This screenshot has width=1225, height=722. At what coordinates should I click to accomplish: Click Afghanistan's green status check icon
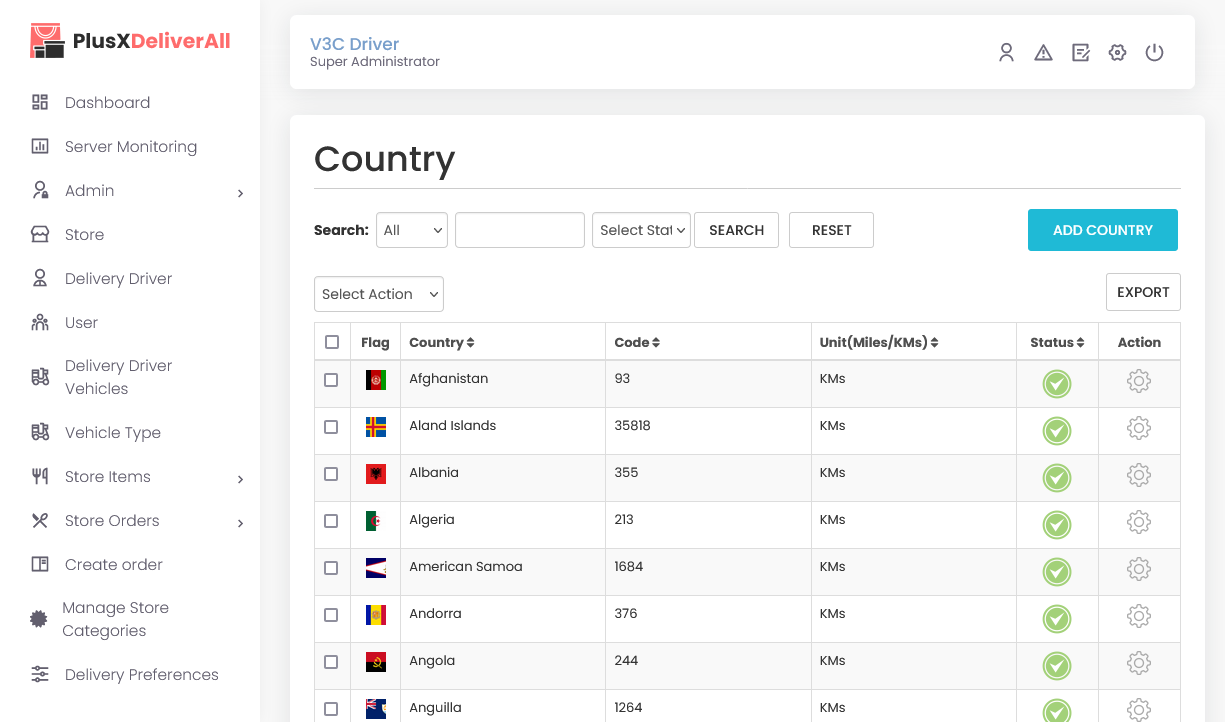(1057, 384)
